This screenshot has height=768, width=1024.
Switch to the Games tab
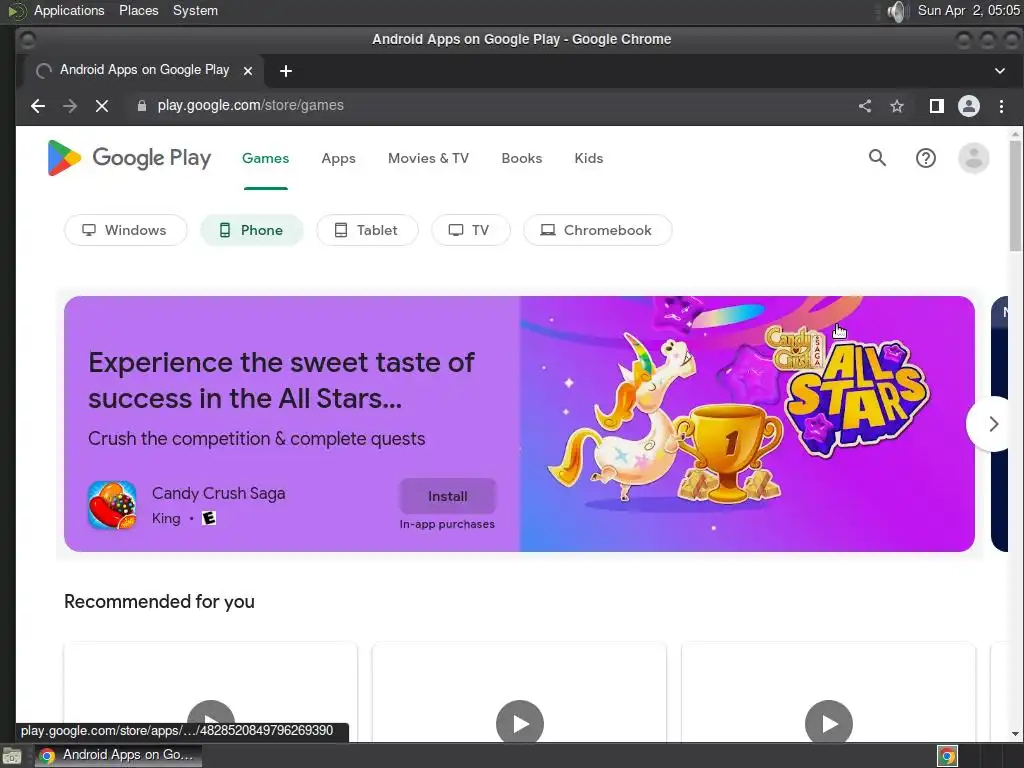tap(265, 158)
